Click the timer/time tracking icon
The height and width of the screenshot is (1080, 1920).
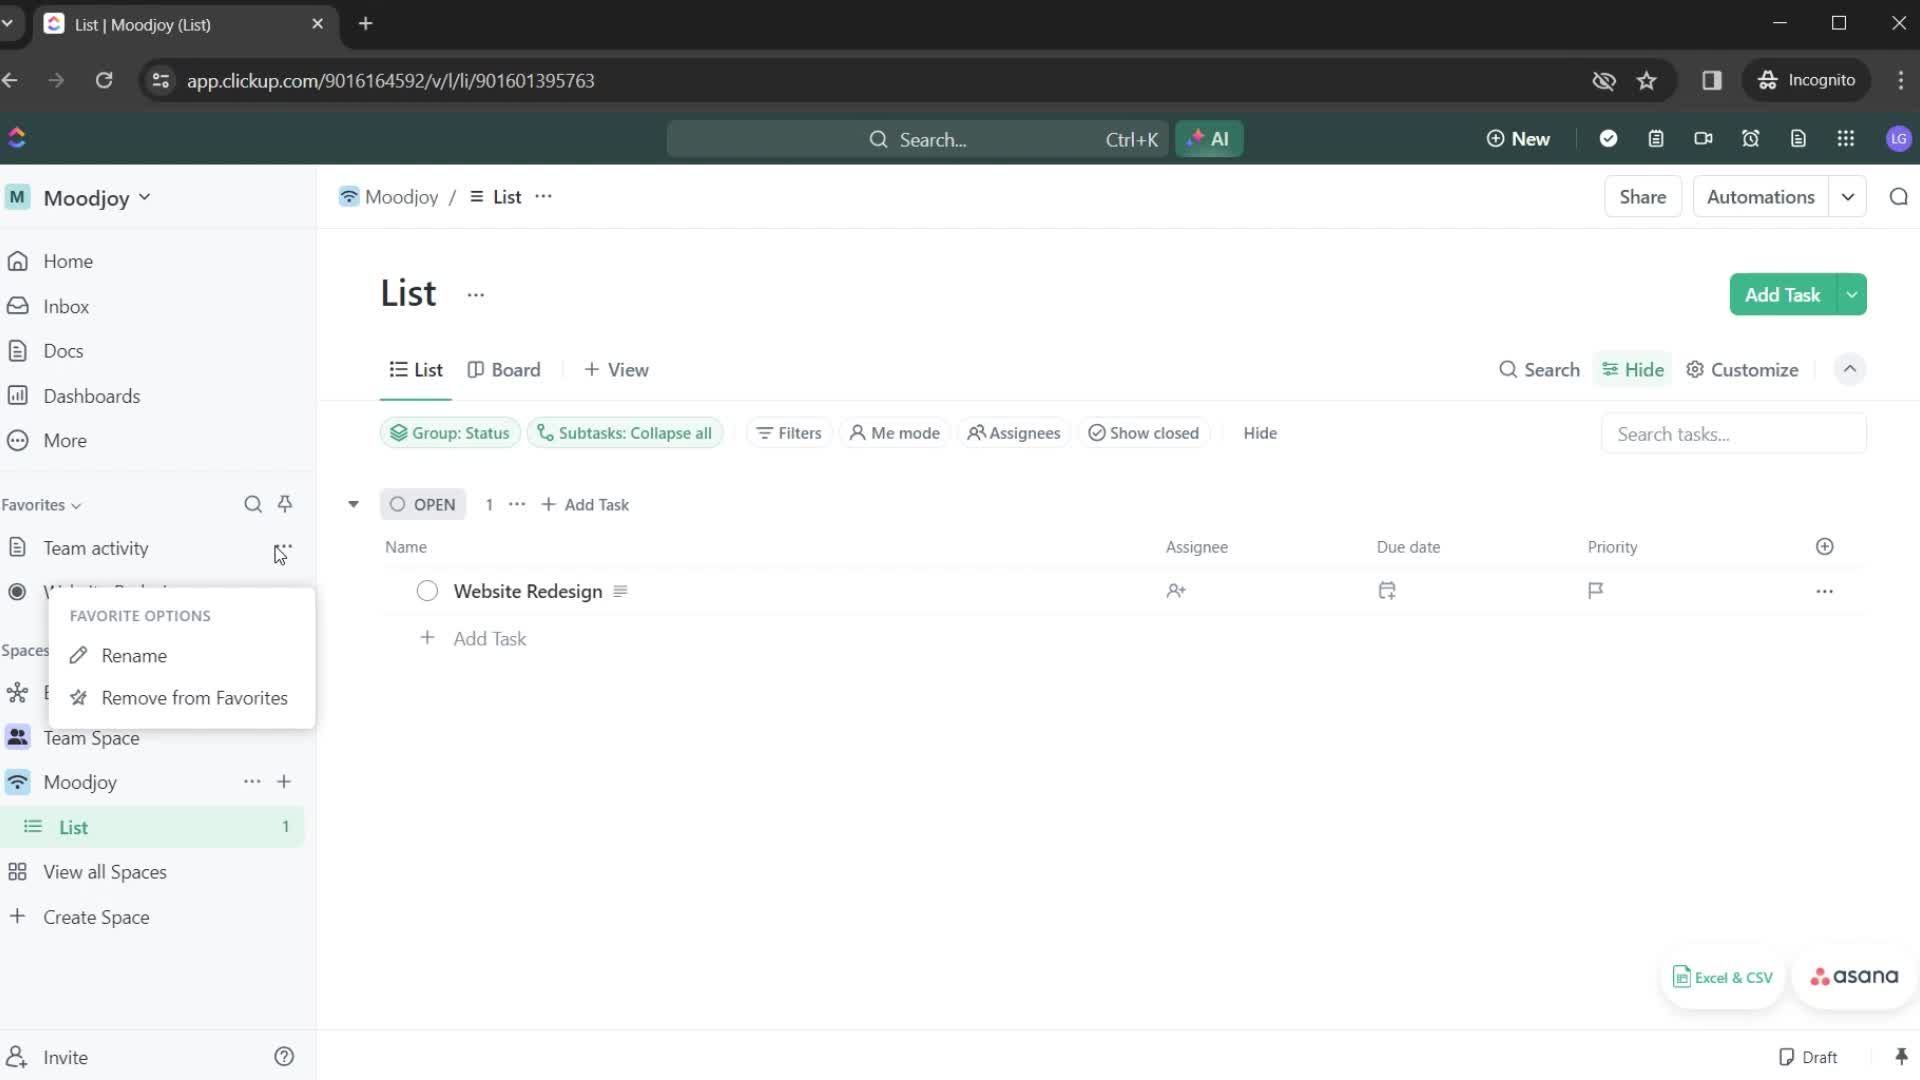click(x=1751, y=138)
